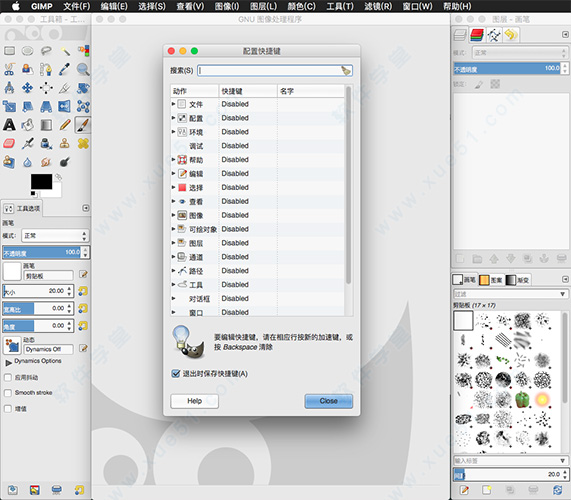Open the 窗口(W) menu

tap(417, 6)
